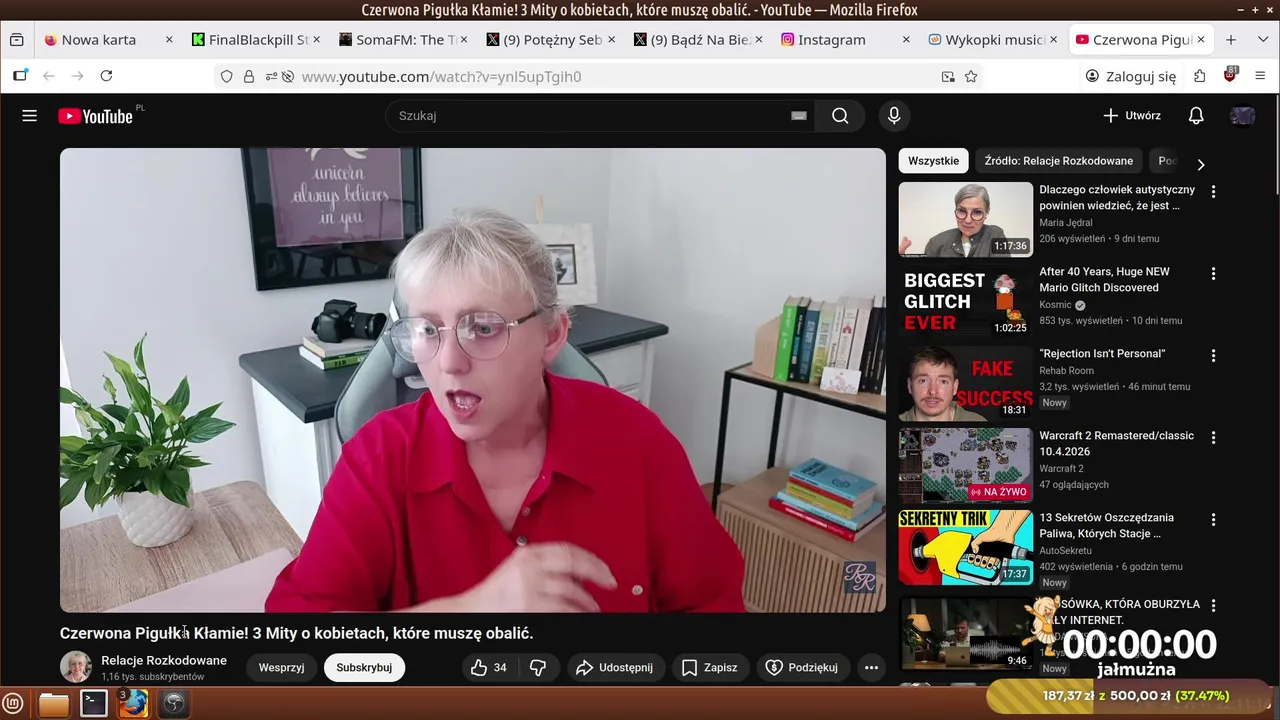Open options for AutoSekretu video
1280x720 pixels.
click(1214, 519)
